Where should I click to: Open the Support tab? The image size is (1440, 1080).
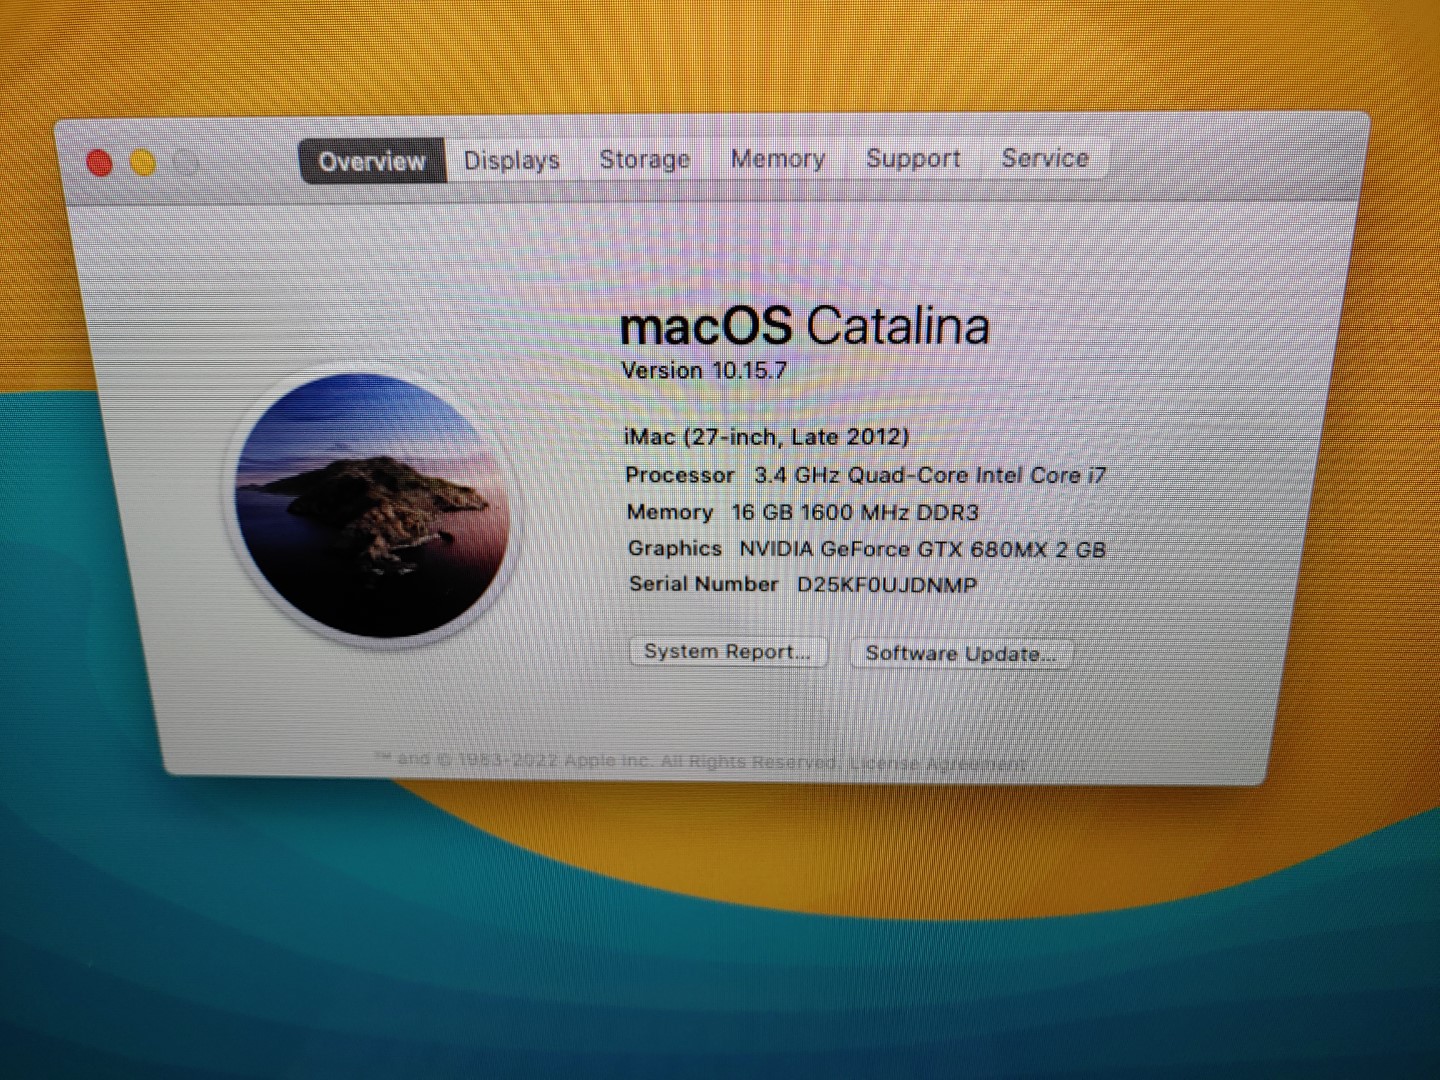(x=913, y=158)
